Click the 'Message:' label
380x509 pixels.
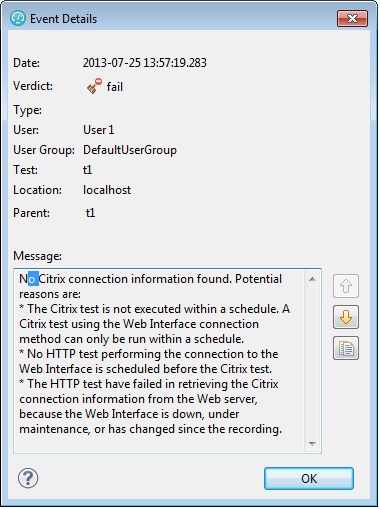[37, 256]
